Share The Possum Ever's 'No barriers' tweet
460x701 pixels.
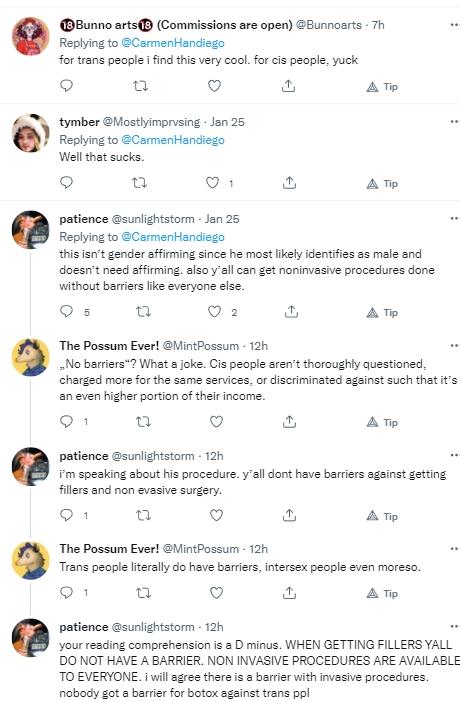coord(289,422)
